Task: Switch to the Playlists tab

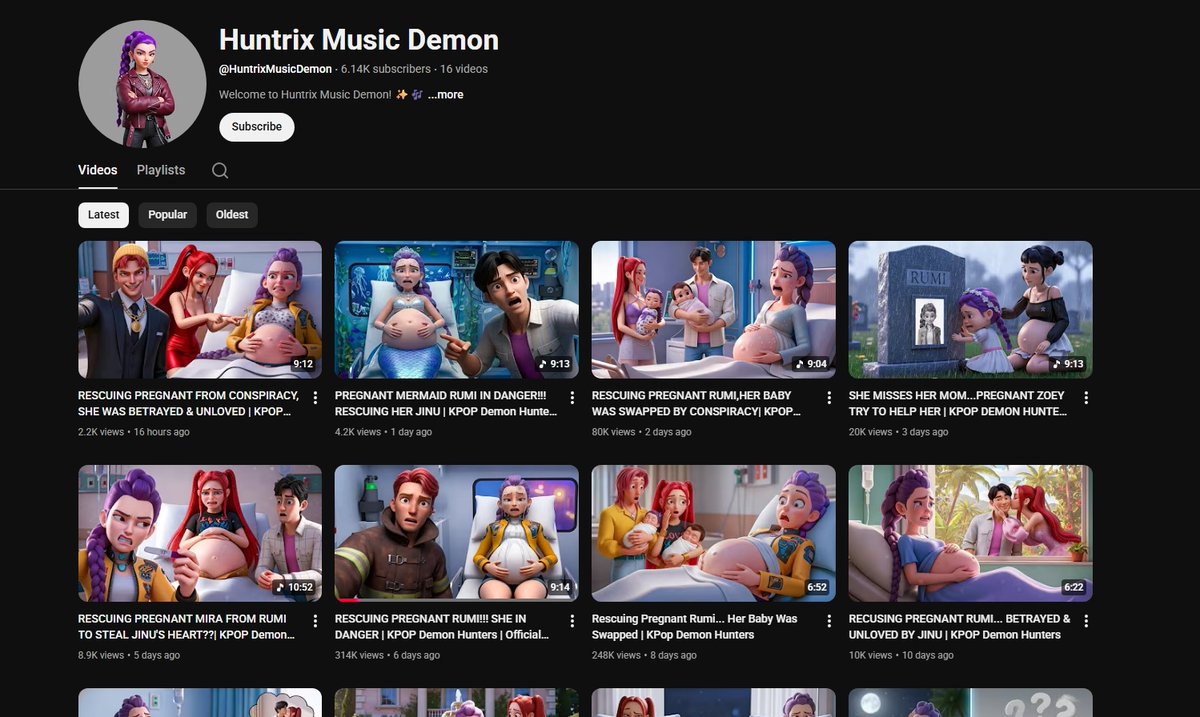Action: point(160,170)
